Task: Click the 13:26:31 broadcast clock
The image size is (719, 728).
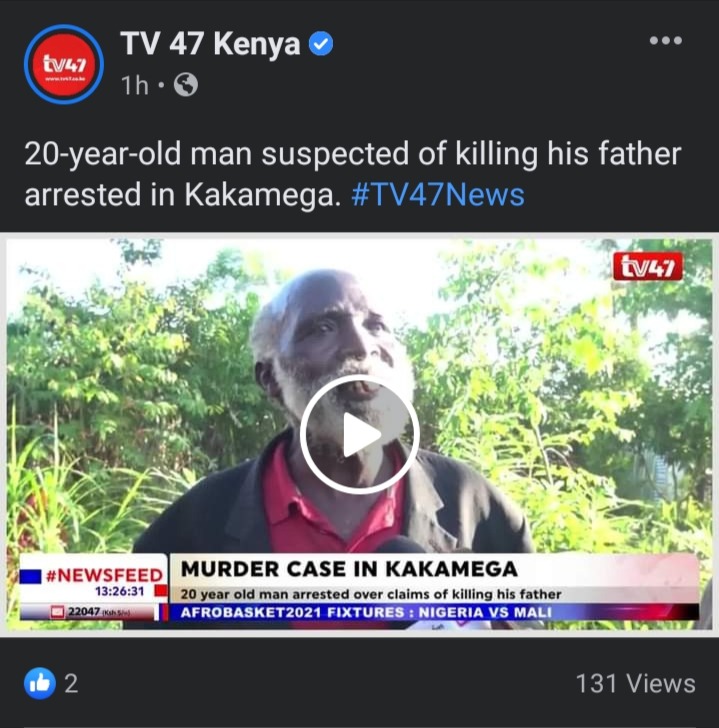Action: (120, 591)
